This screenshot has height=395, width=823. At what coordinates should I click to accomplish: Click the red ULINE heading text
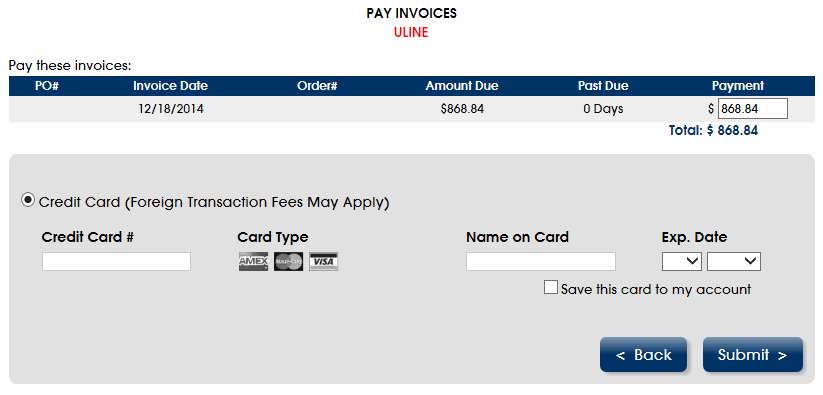pos(411,33)
